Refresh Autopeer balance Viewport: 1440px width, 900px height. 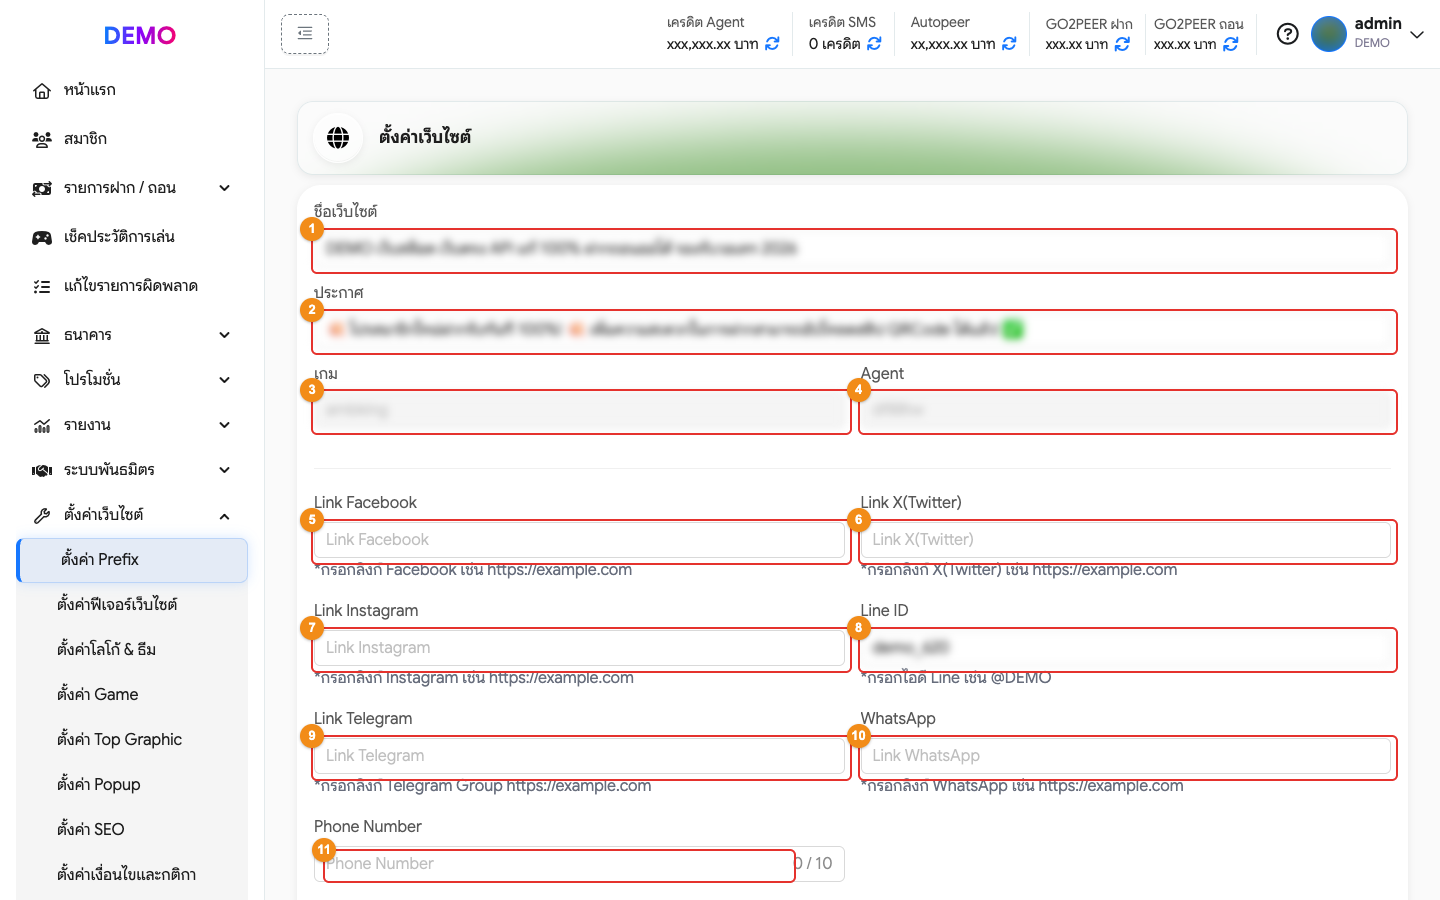point(1009,44)
